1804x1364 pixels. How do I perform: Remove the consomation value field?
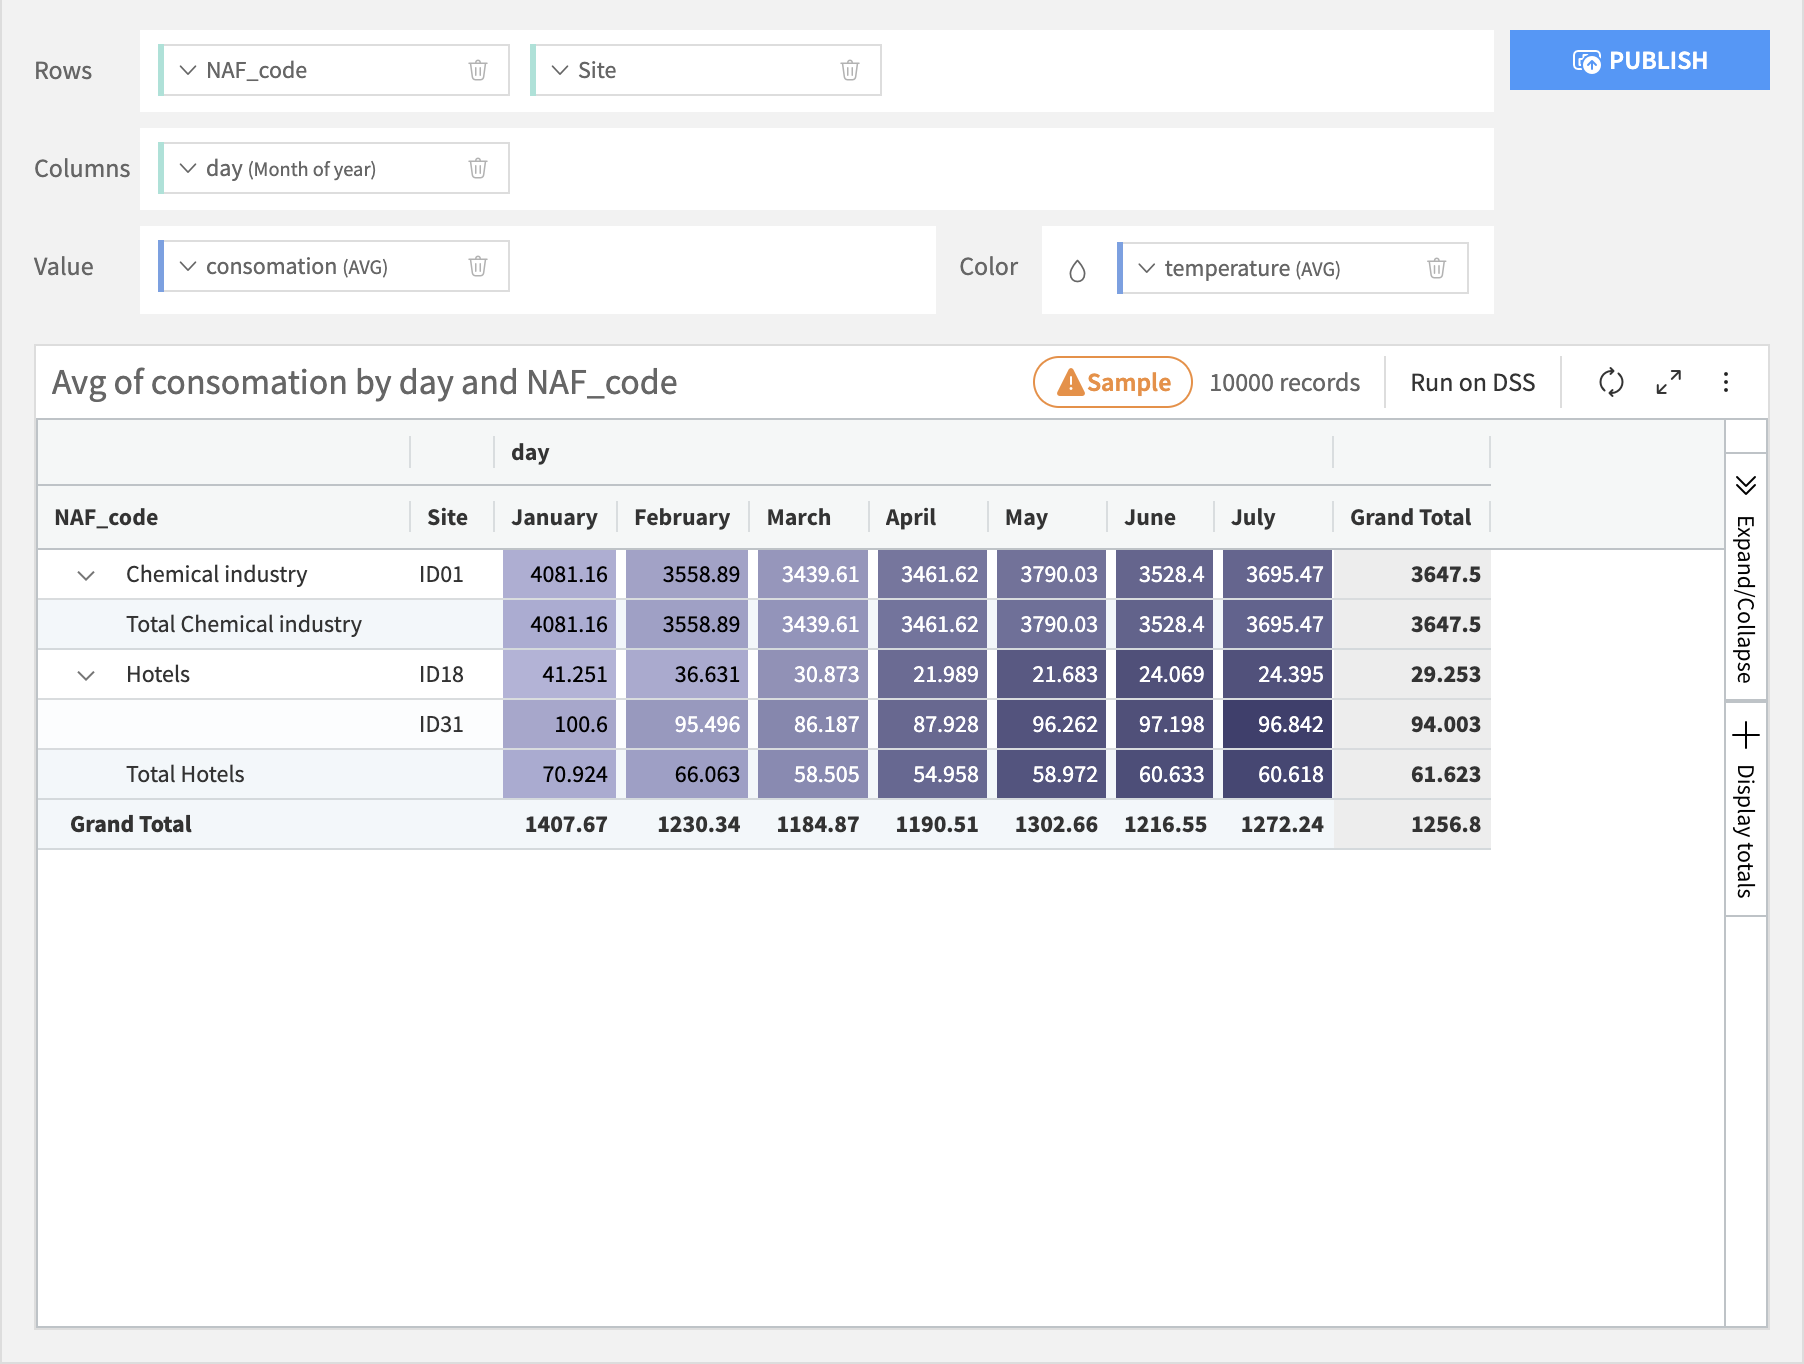478,266
